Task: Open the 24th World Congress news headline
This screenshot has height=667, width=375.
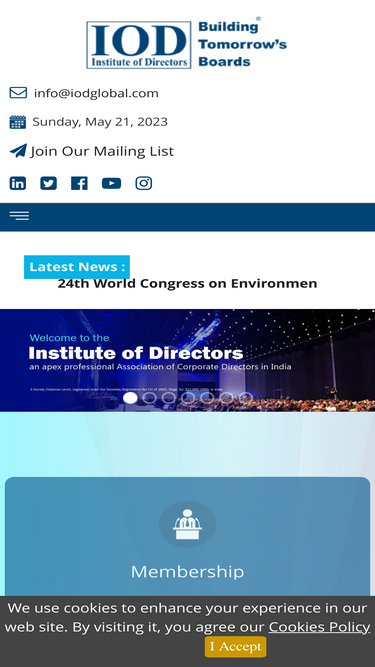Action: [x=188, y=283]
